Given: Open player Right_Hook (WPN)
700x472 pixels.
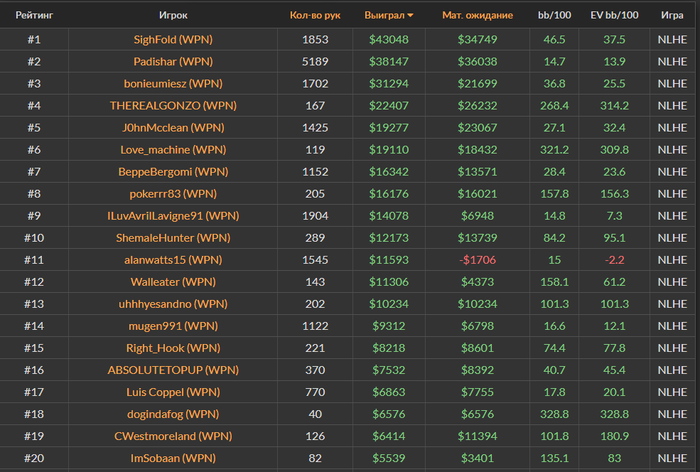Looking at the screenshot, I should (173, 348).
